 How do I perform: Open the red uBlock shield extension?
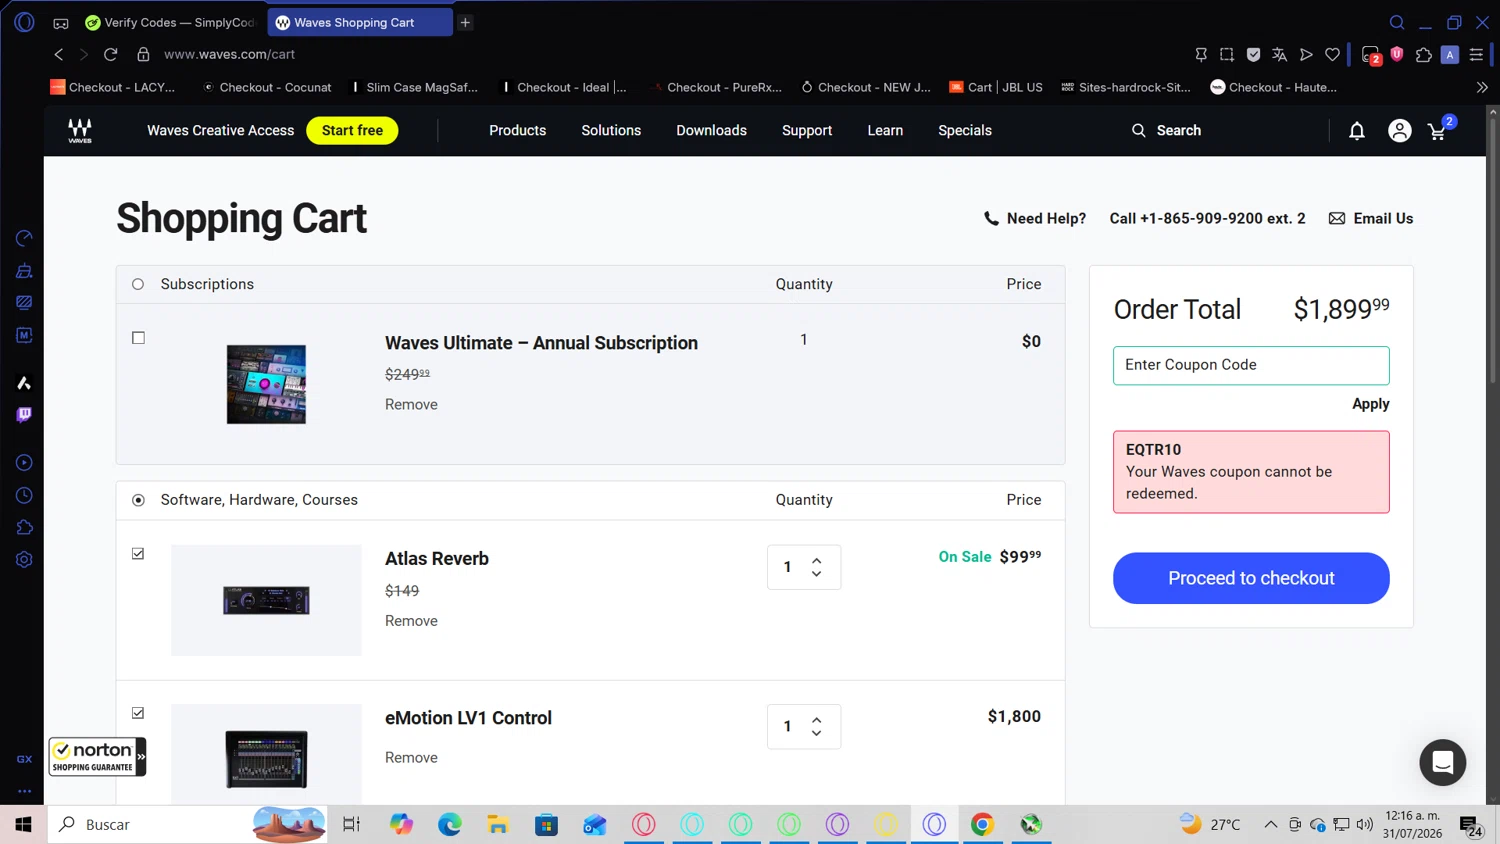tap(1397, 54)
